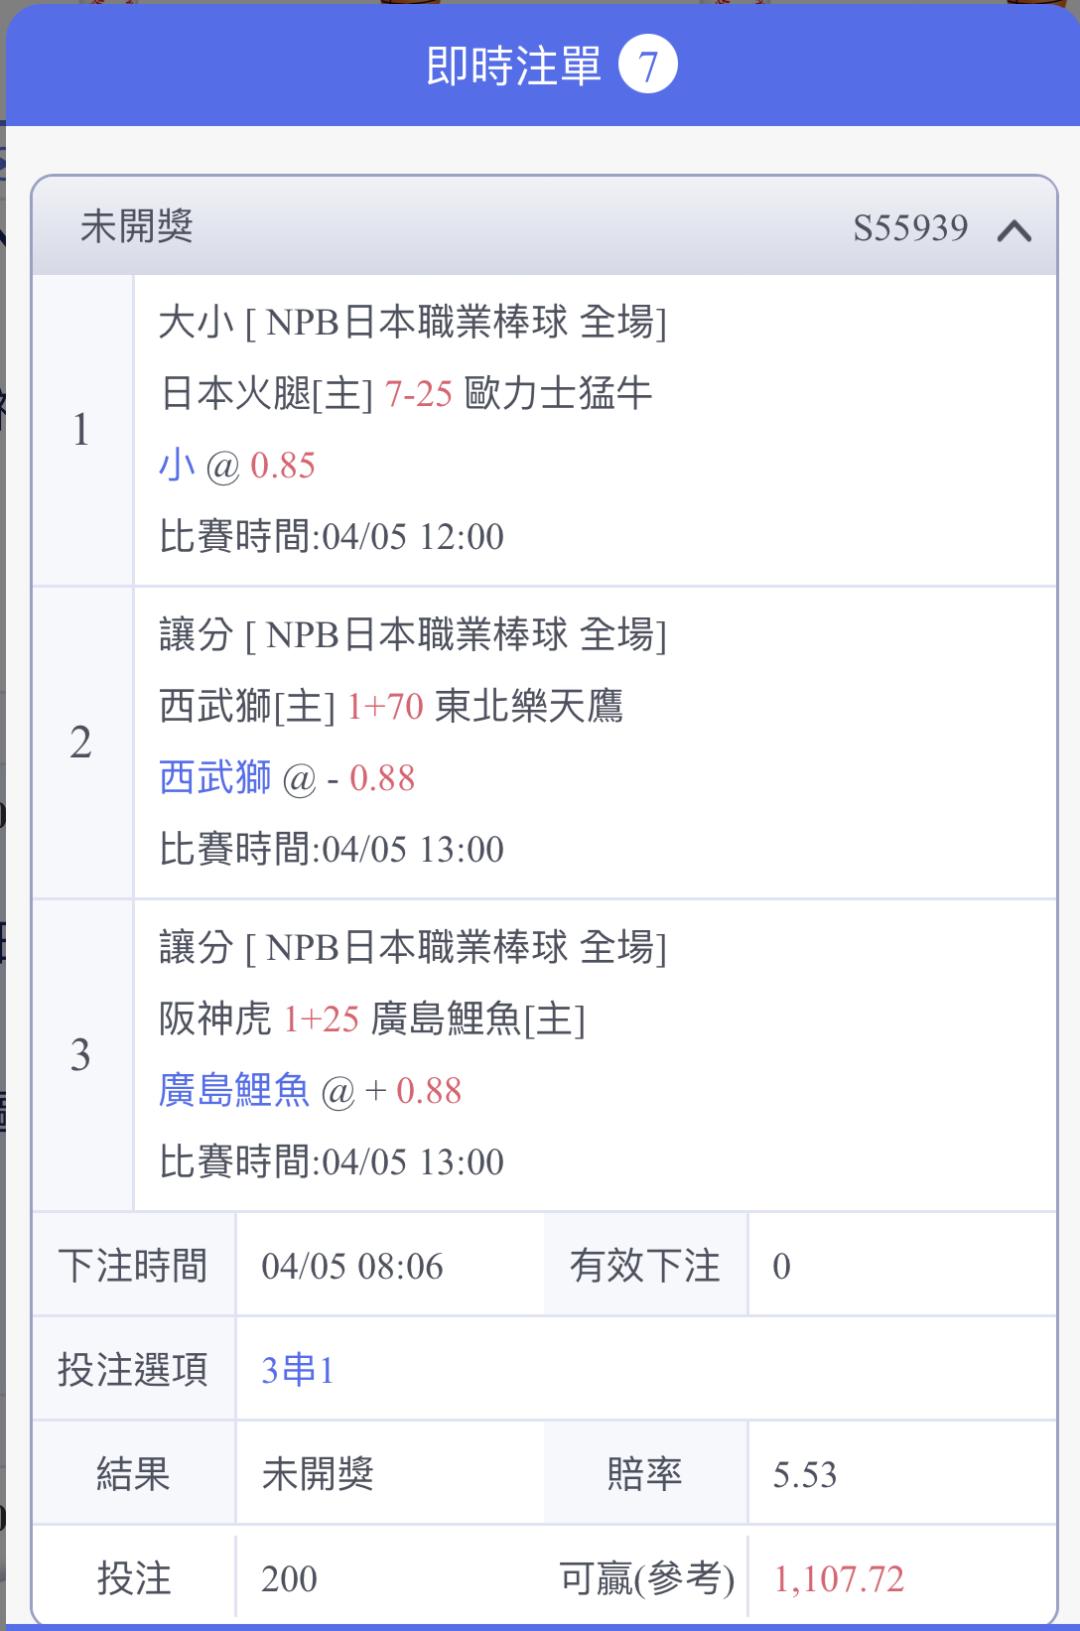Click the blue 西武獅 selection
Screen dimensions: 1080x1631
tap(215, 778)
